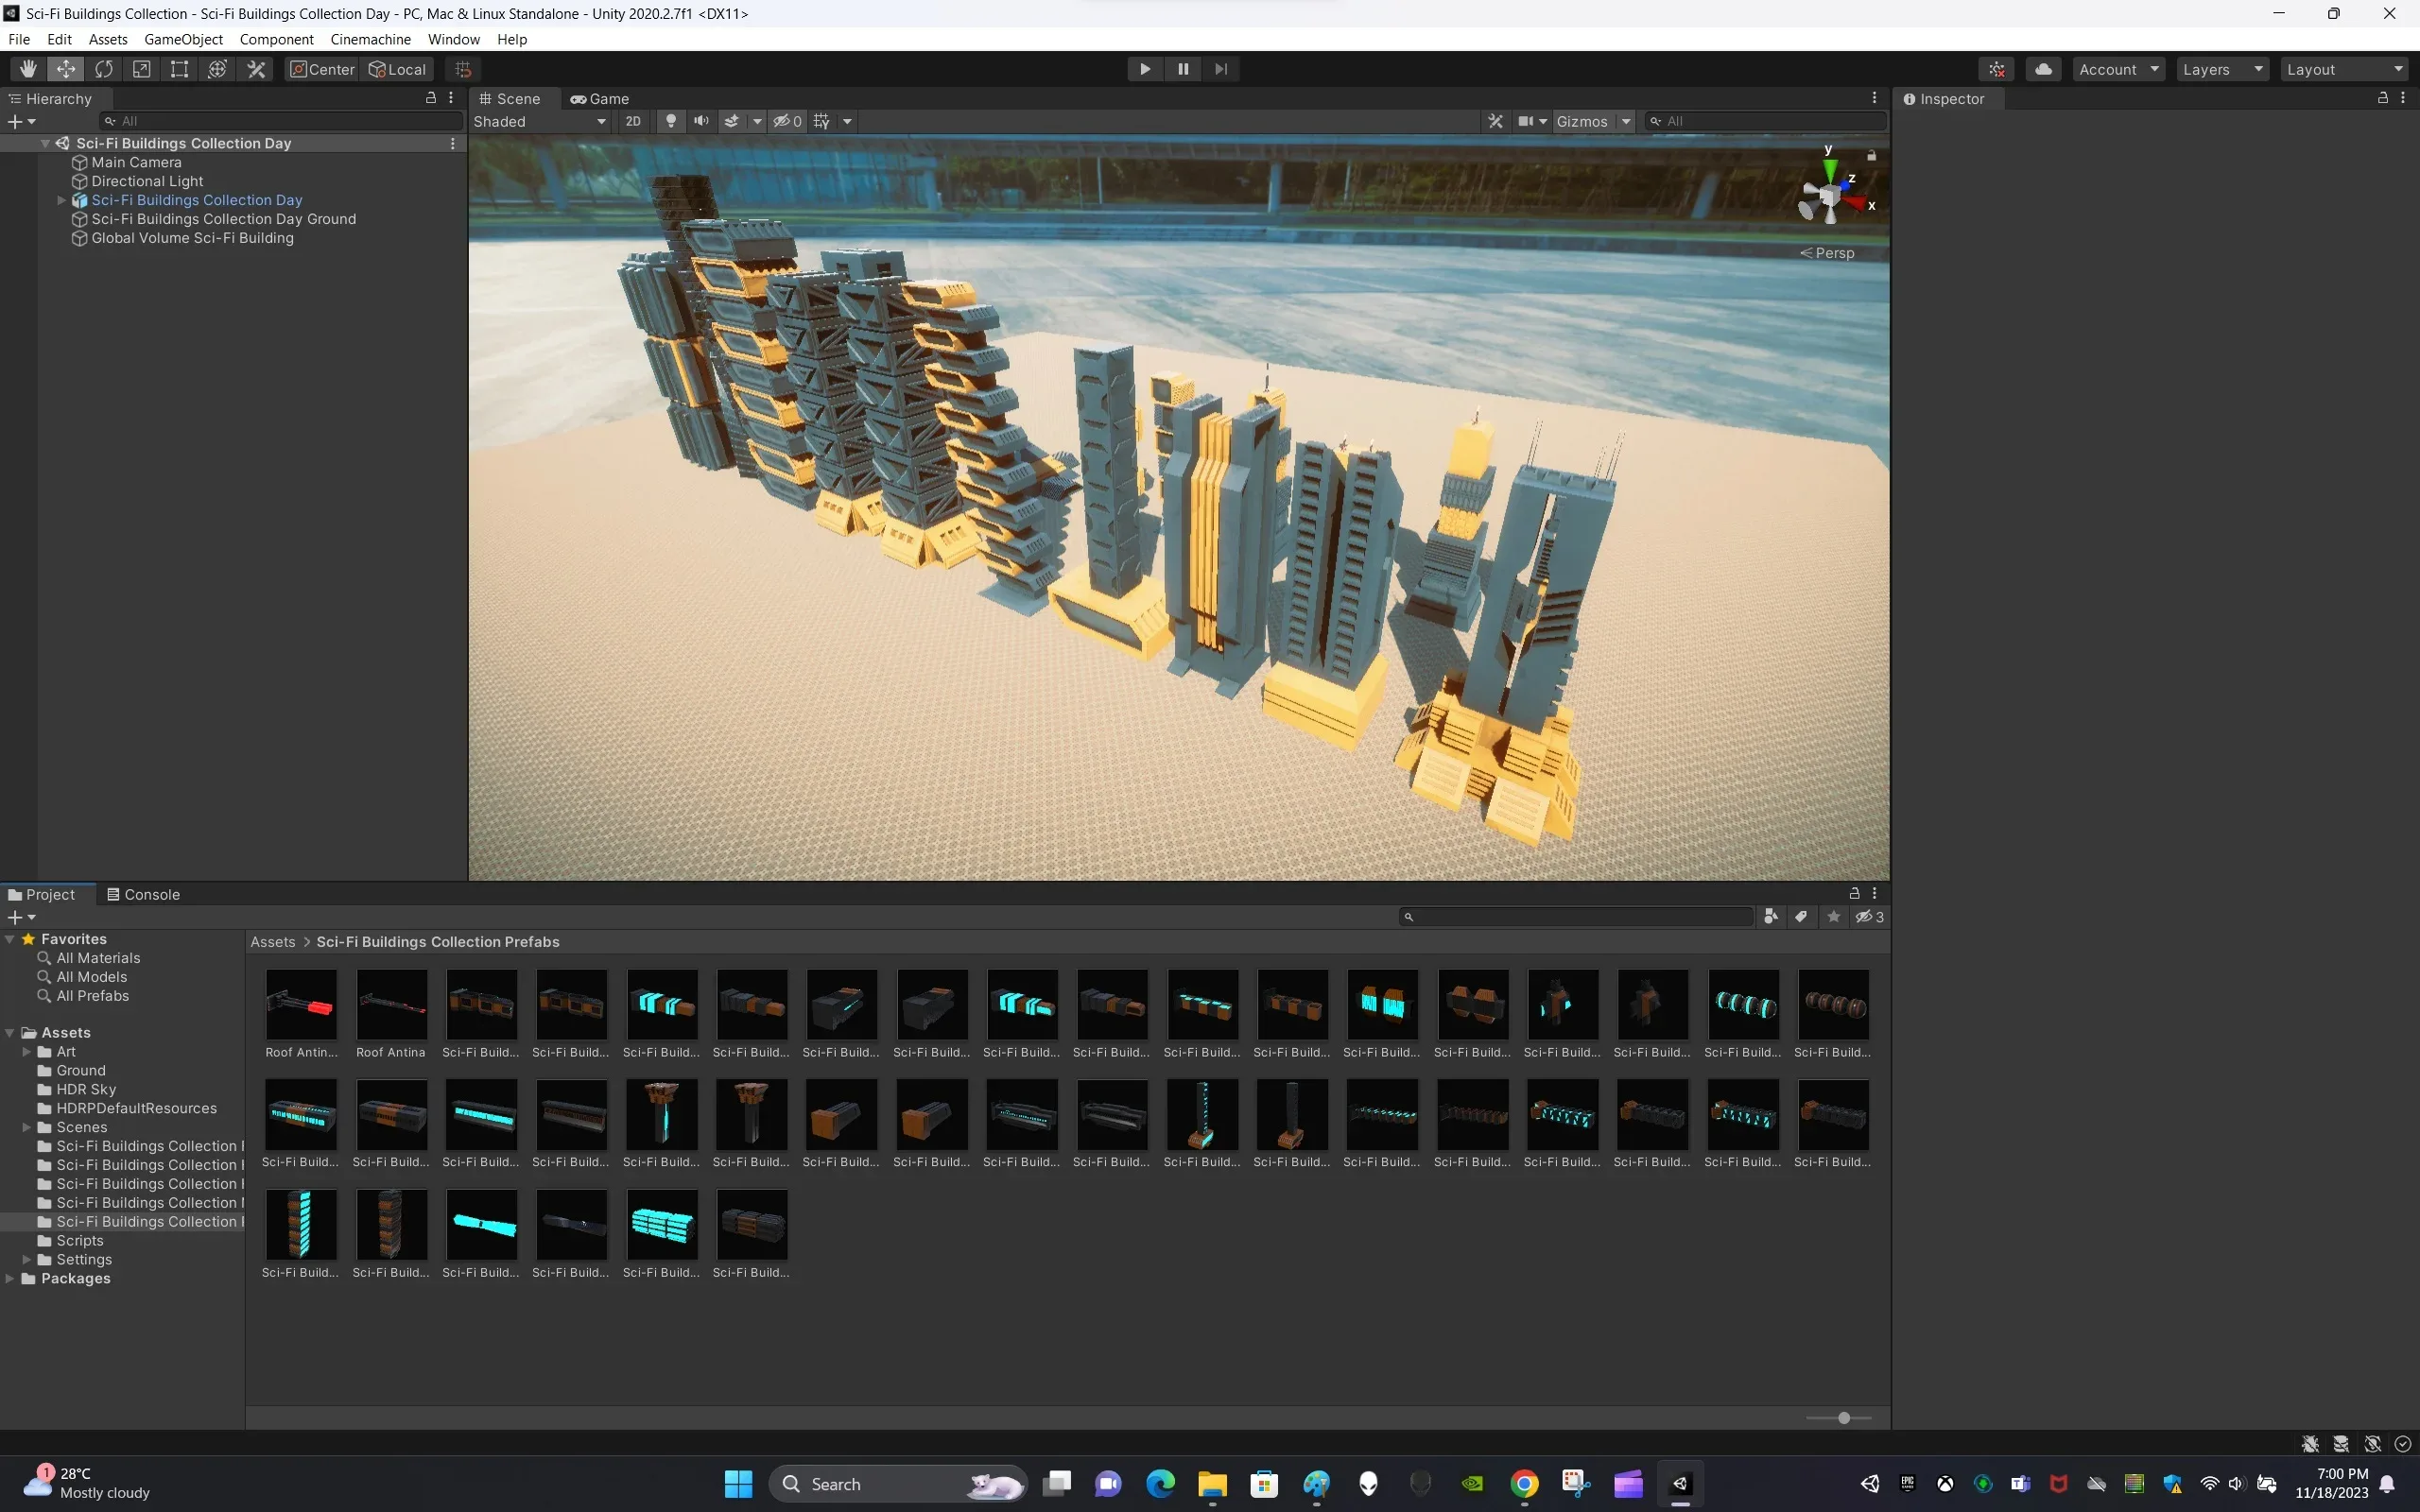Image resolution: width=2420 pixels, height=1512 pixels.
Task: Click the Windows Start icon
Action: click(738, 1484)
